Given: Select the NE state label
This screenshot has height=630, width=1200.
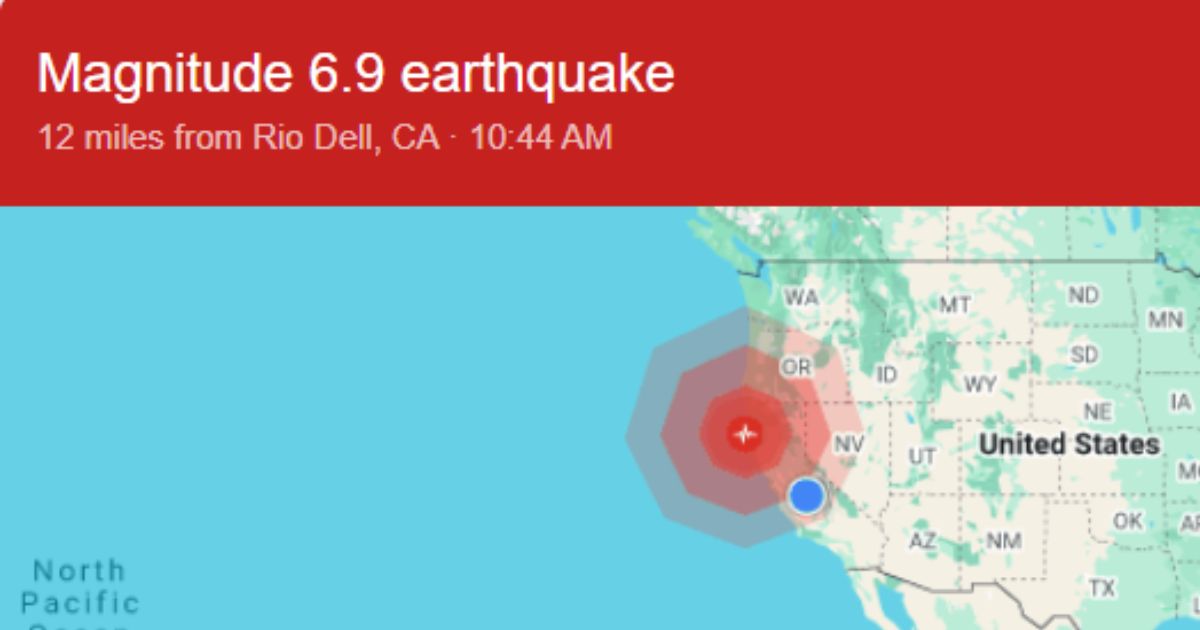Looking at the screenshot, I should 1097,412.
